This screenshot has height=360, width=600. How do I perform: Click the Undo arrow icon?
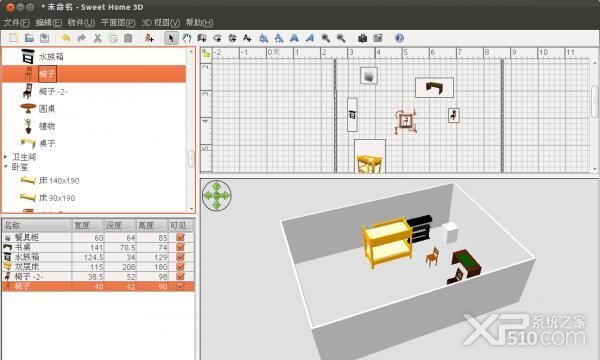tap(66, 38)
